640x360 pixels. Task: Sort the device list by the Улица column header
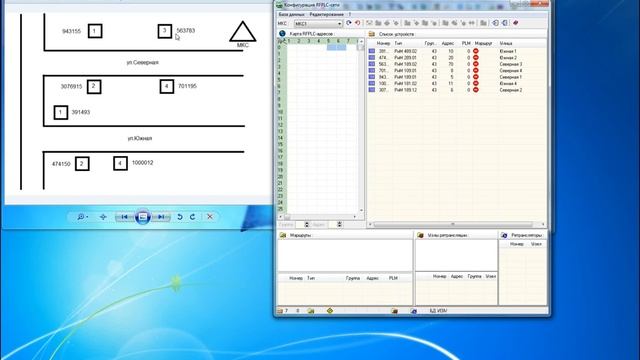point(506,43)
